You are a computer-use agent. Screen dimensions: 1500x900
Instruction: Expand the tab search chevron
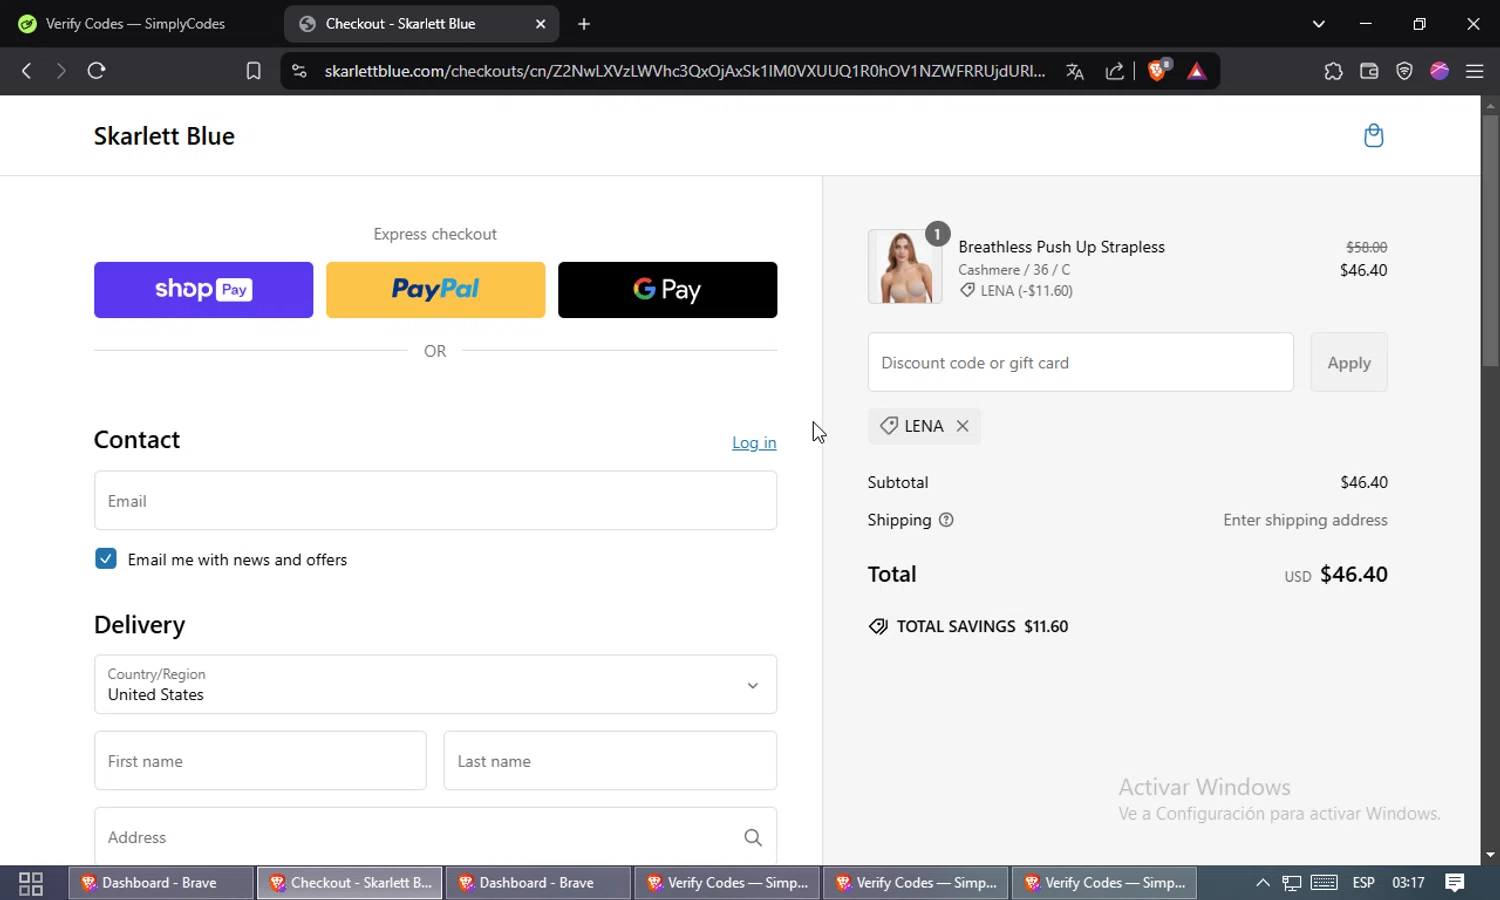(1318, 24)
